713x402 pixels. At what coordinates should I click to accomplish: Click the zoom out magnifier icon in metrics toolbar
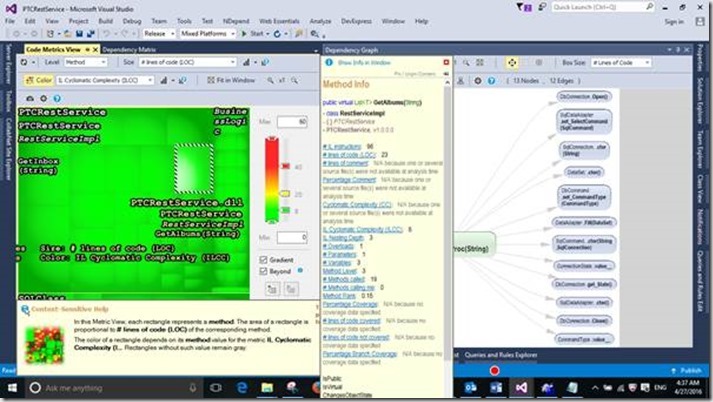[x=270, y=80]
